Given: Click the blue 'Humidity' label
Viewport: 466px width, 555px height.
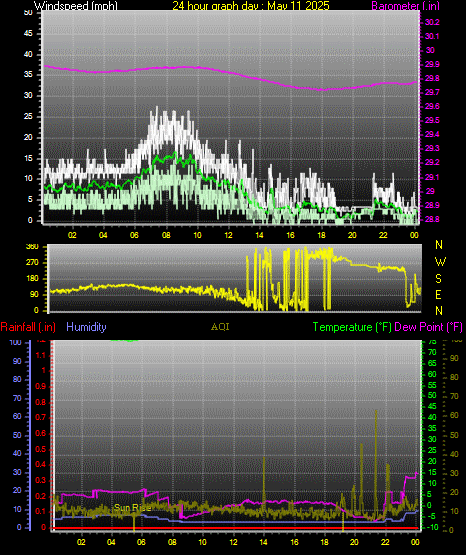Looking at the screenshot, I should [x=86, y=327].
